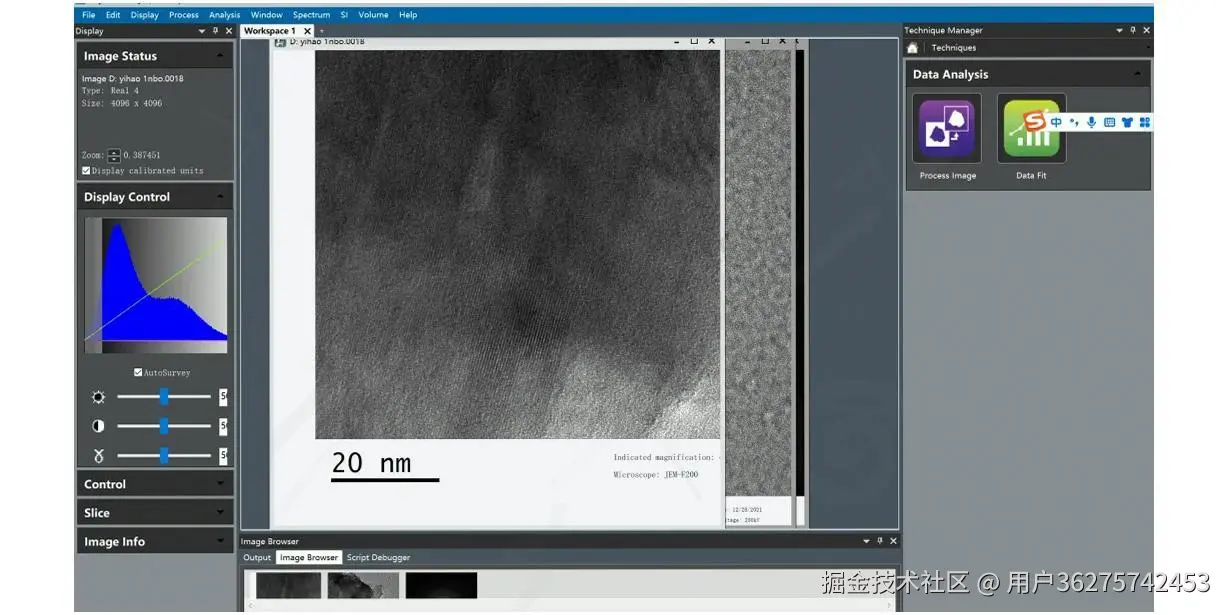
Task: Select third dark thumbnail in Image Browser
Action: click(x=441, y=585)
